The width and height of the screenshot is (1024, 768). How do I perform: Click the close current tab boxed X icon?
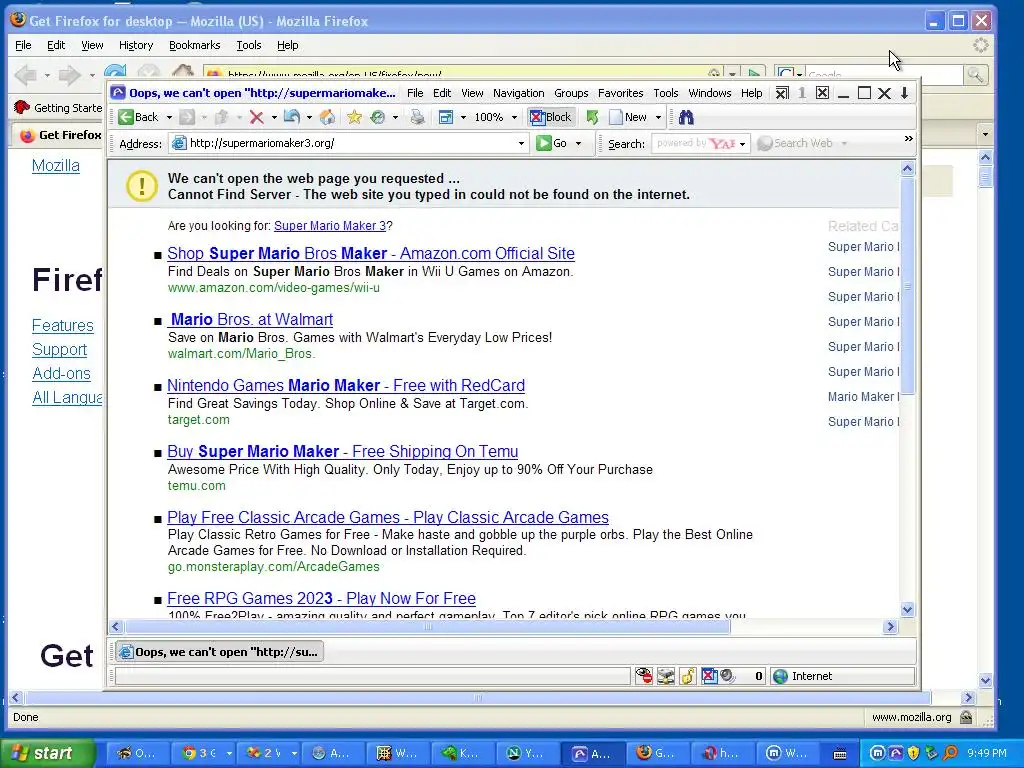pos(823,93)
